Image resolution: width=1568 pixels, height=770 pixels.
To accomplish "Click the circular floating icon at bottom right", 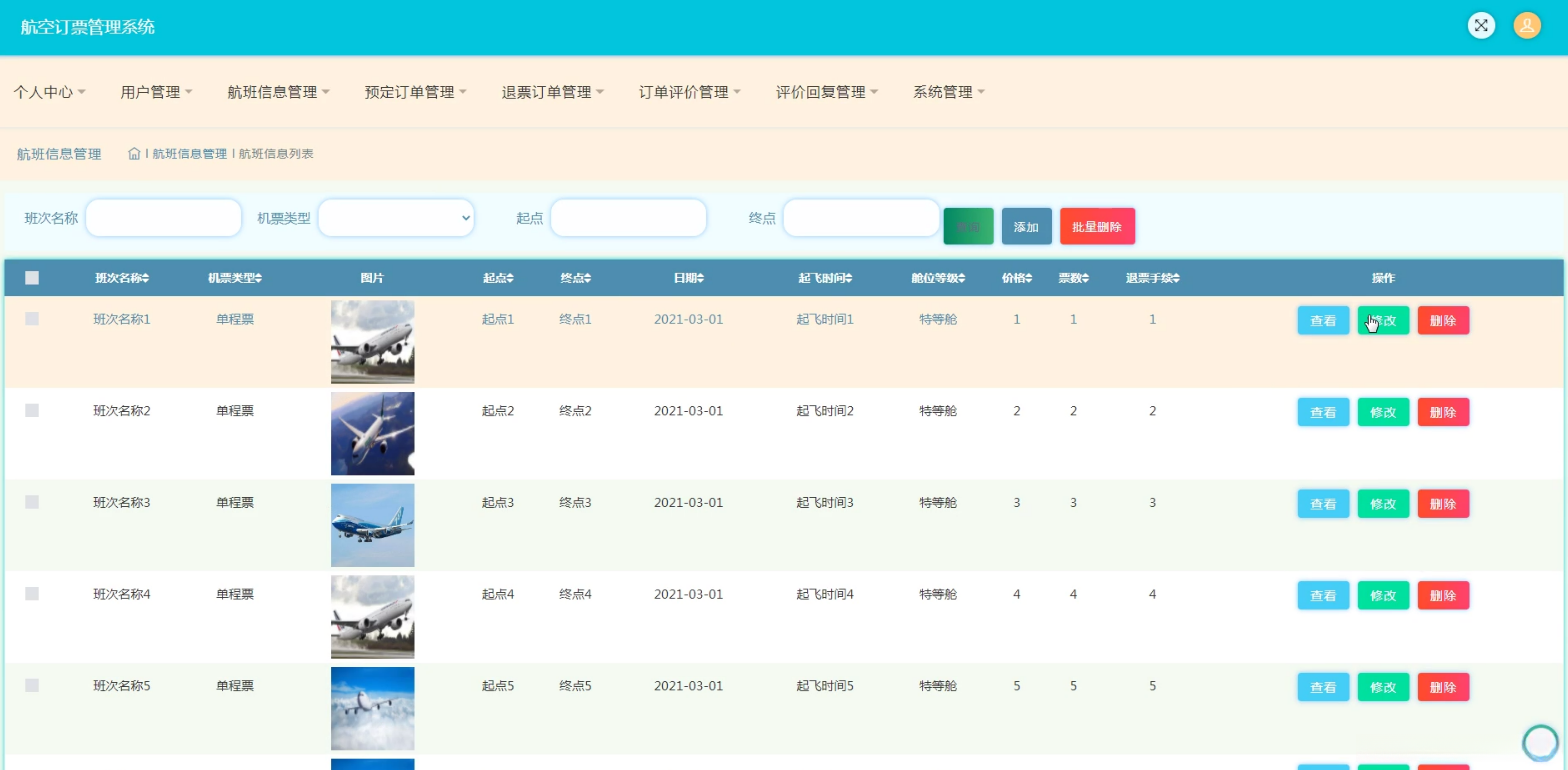I will pyautogui.click(x=1540, y=742).
